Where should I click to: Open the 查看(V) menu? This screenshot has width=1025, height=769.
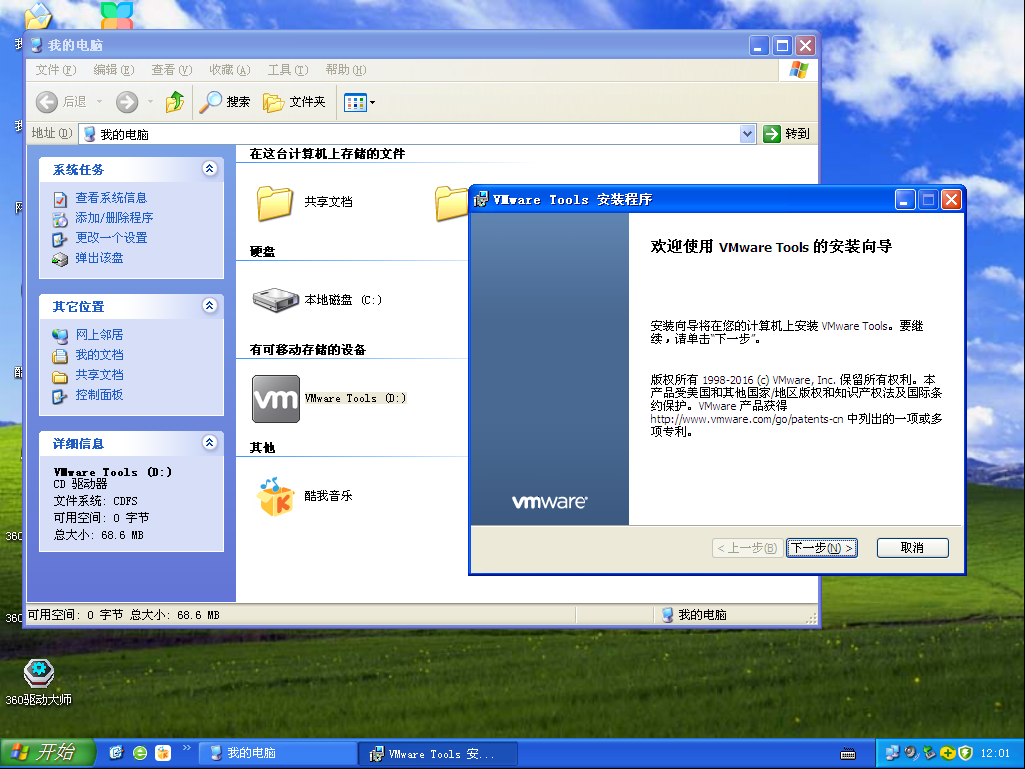tap(172, 69)
